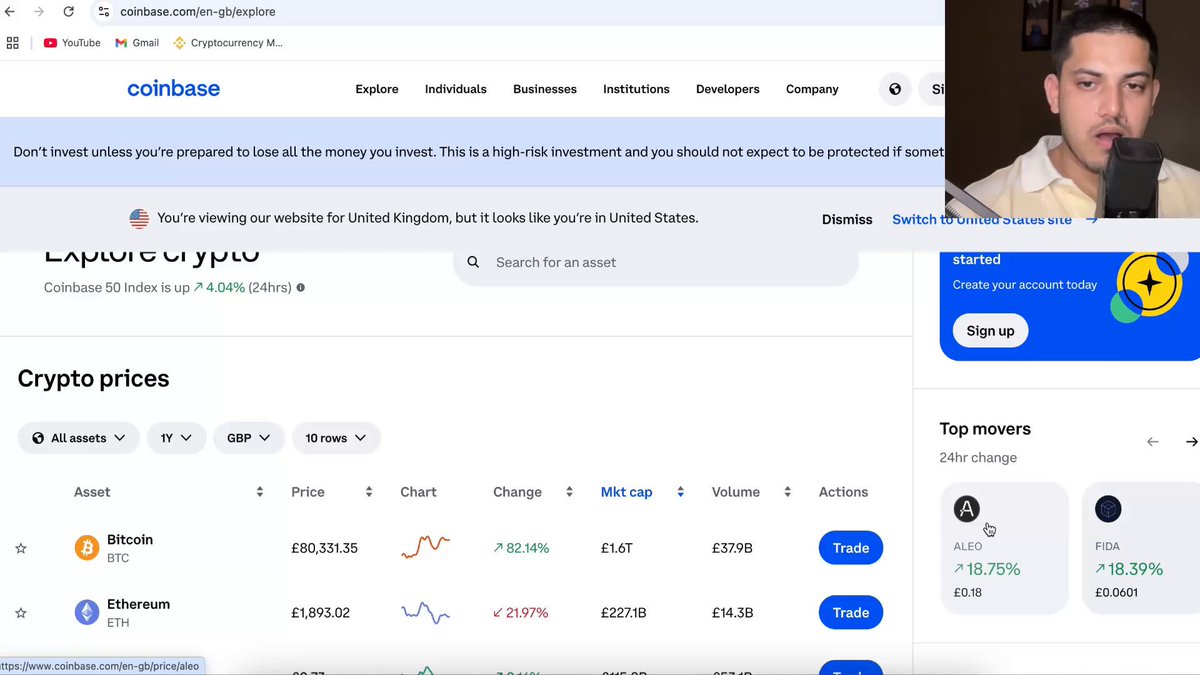Open site information icon in address bar

tap(104, 12)
